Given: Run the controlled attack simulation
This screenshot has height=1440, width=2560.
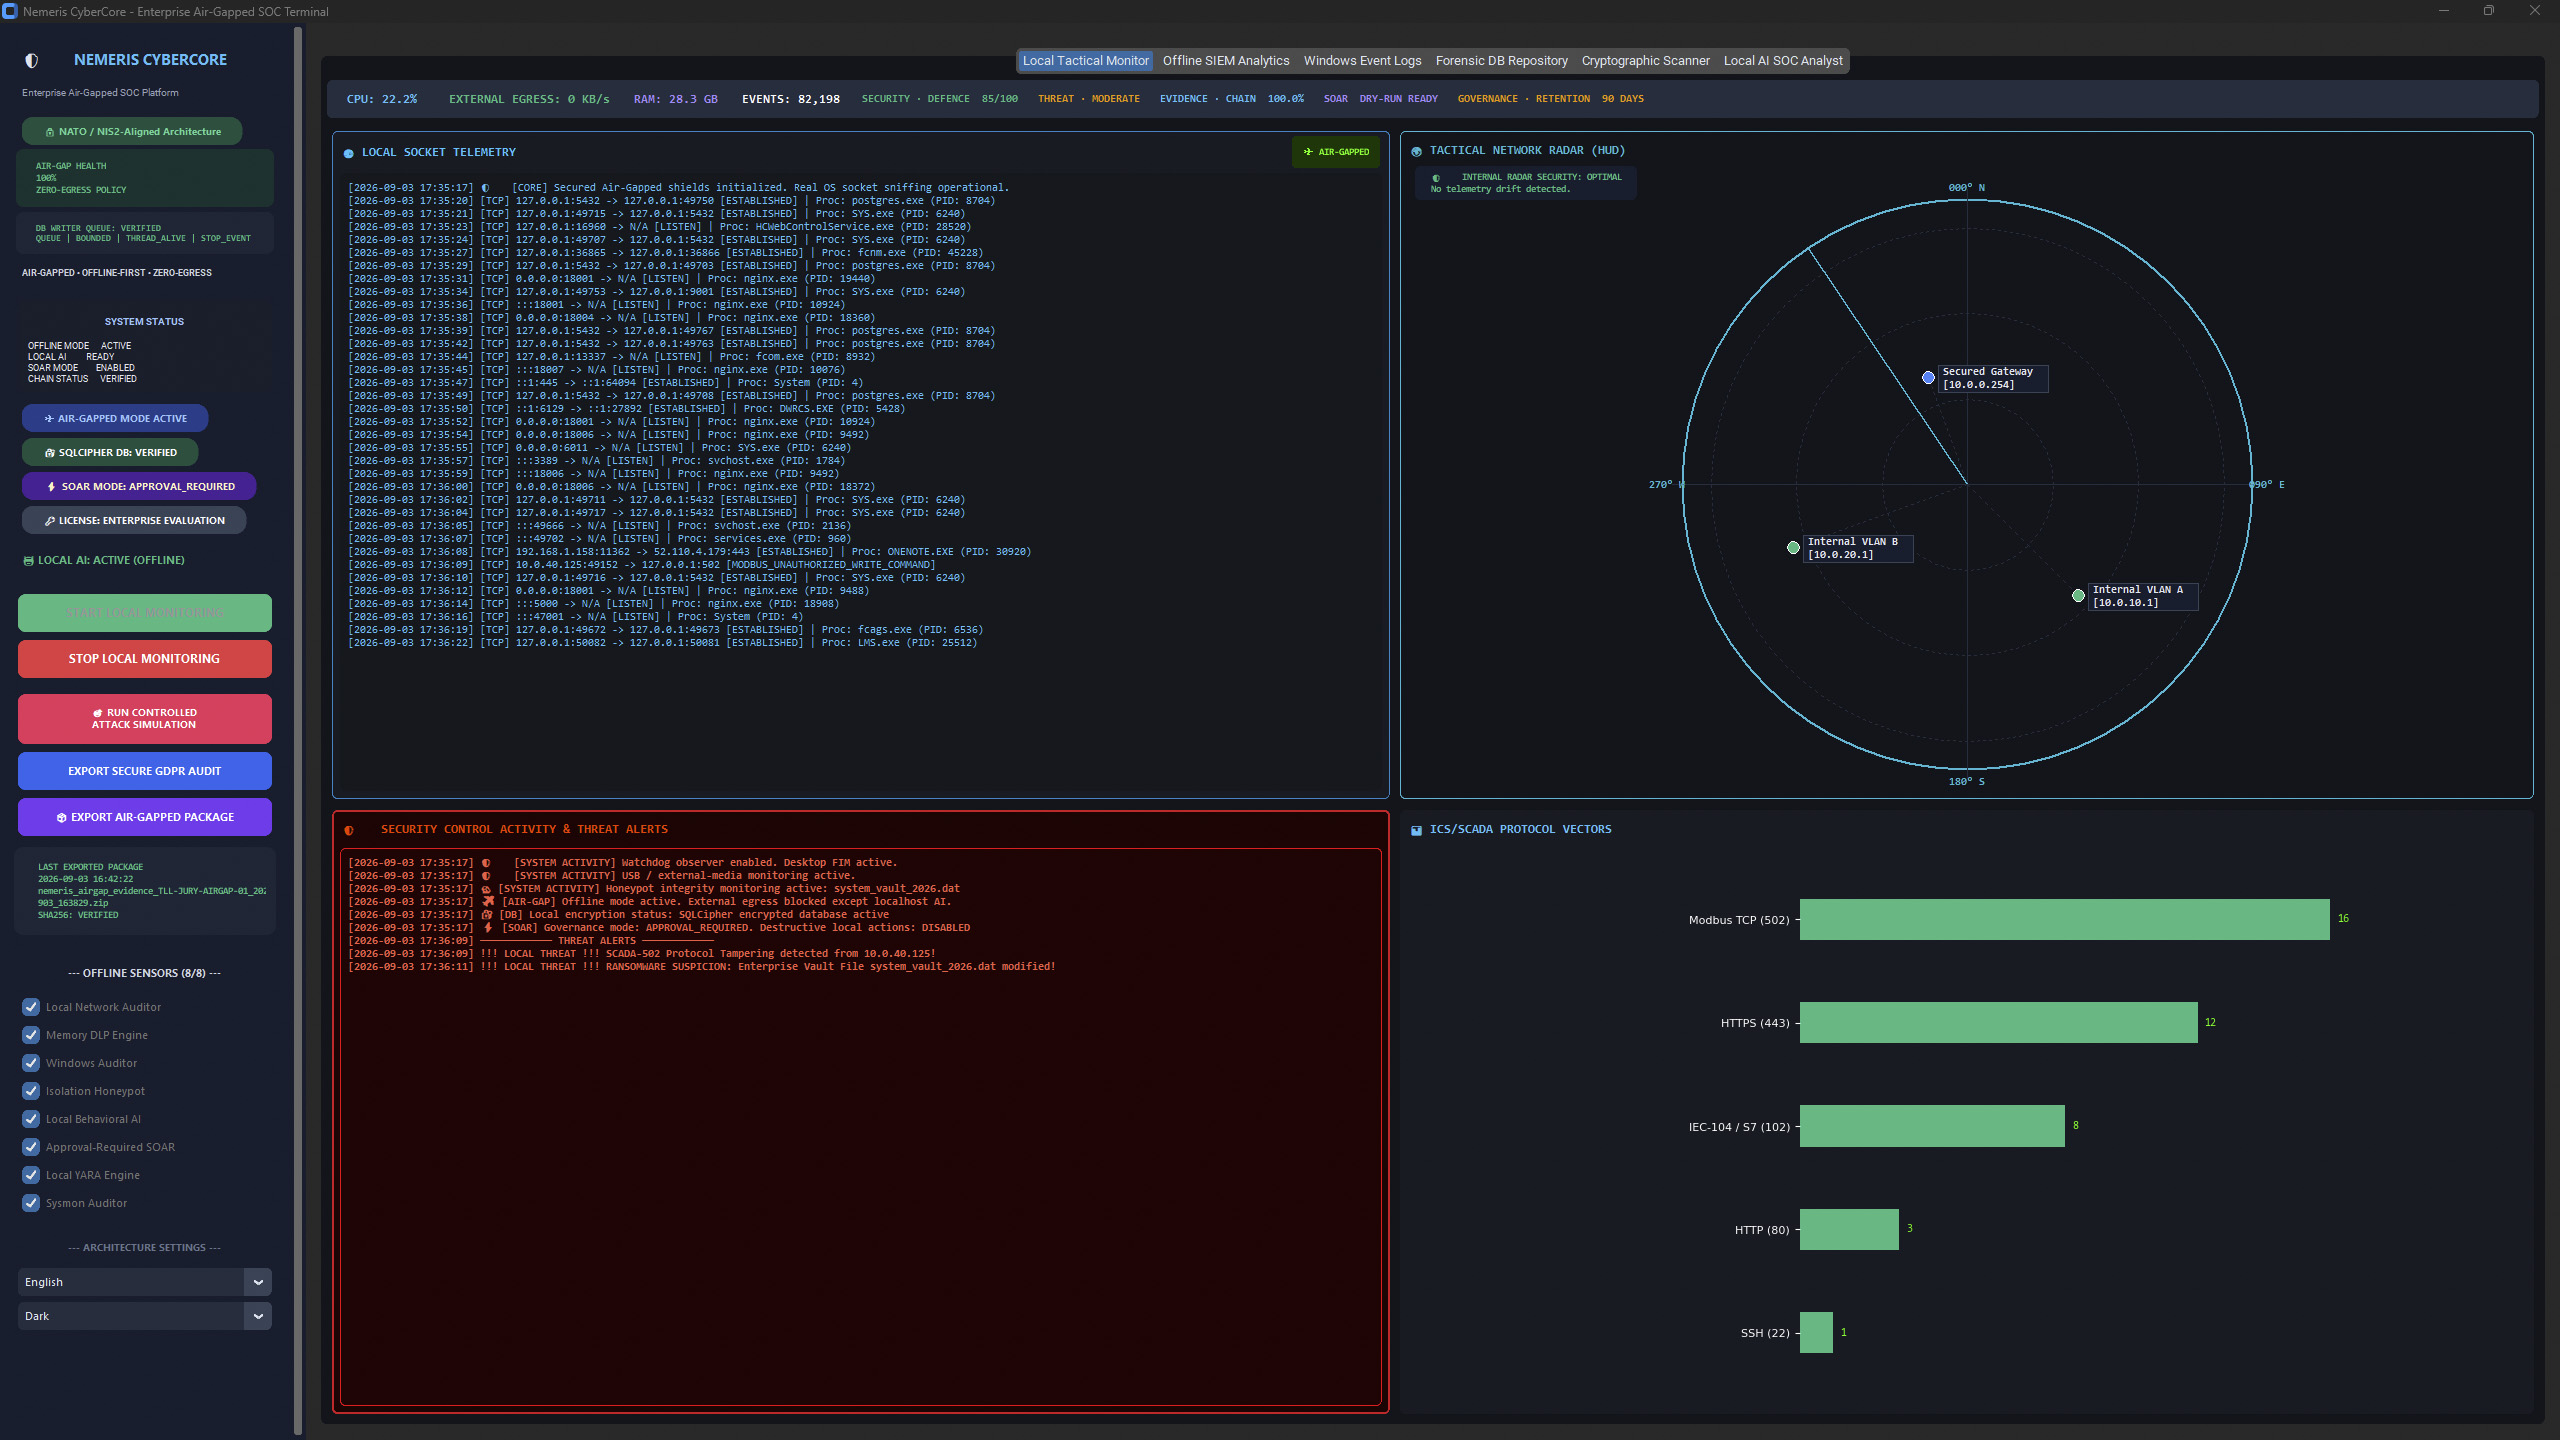Looking at the screenshot, I should tap(145, 719).
